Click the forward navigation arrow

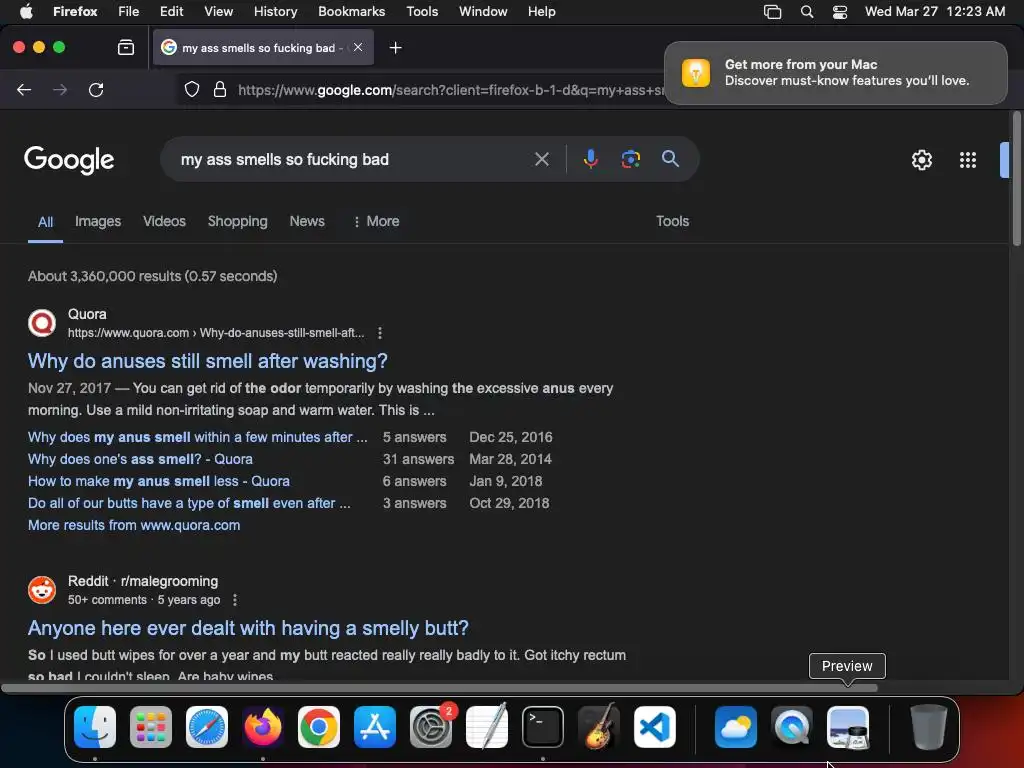(60, 89)
